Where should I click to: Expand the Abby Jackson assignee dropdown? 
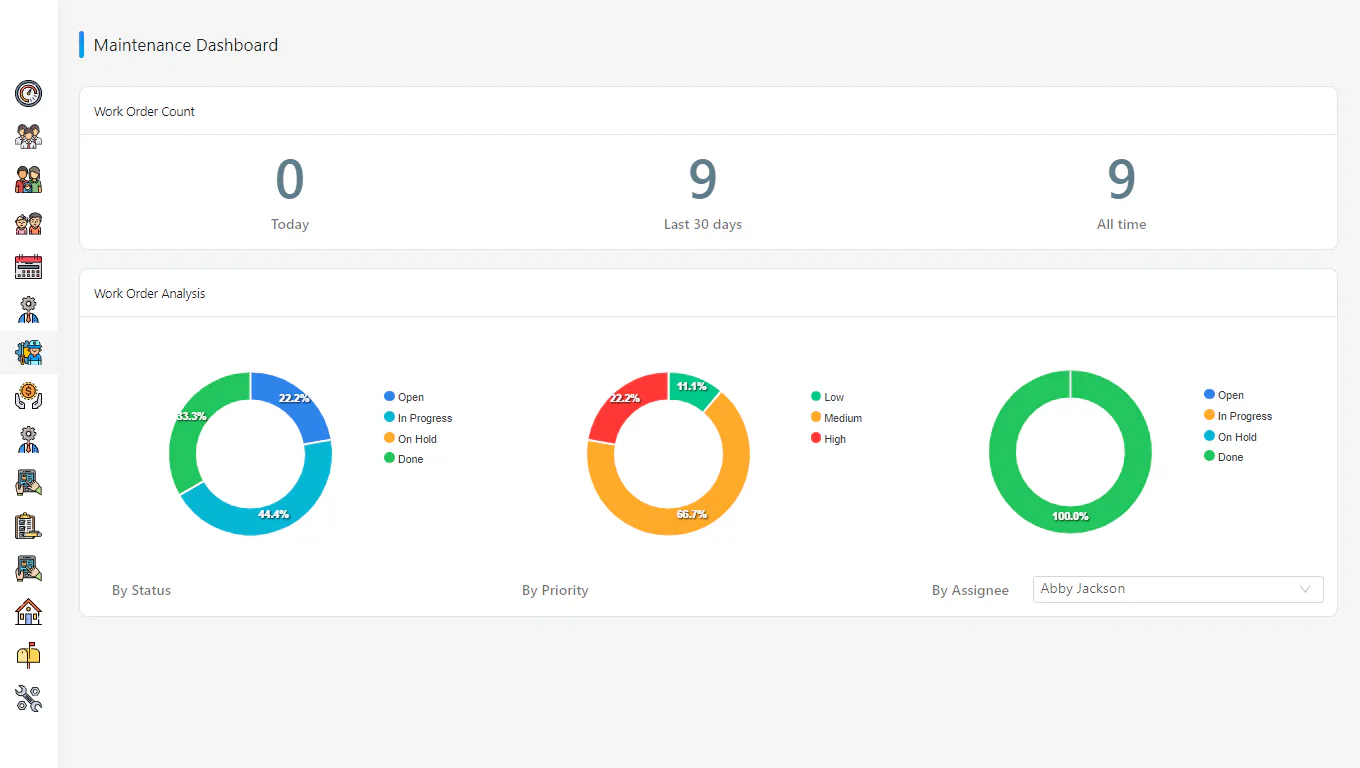click(x=1178, y=589)
